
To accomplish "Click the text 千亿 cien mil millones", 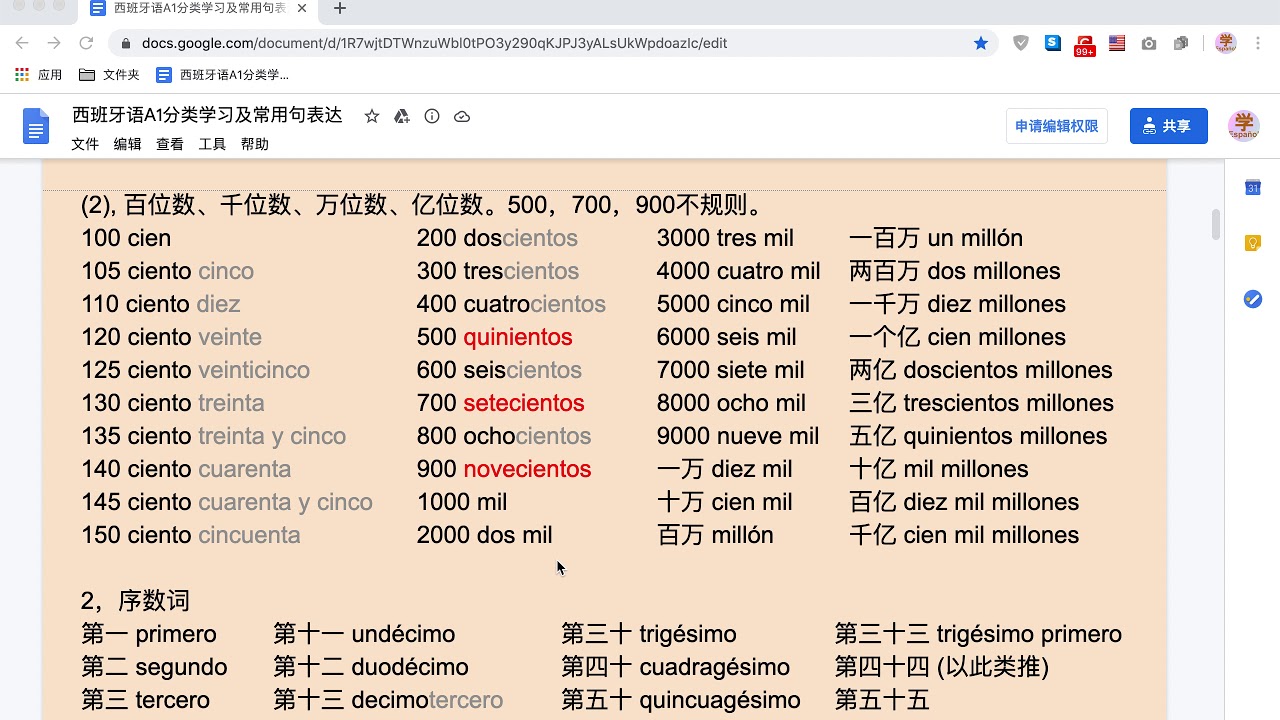I will point(964,535).
